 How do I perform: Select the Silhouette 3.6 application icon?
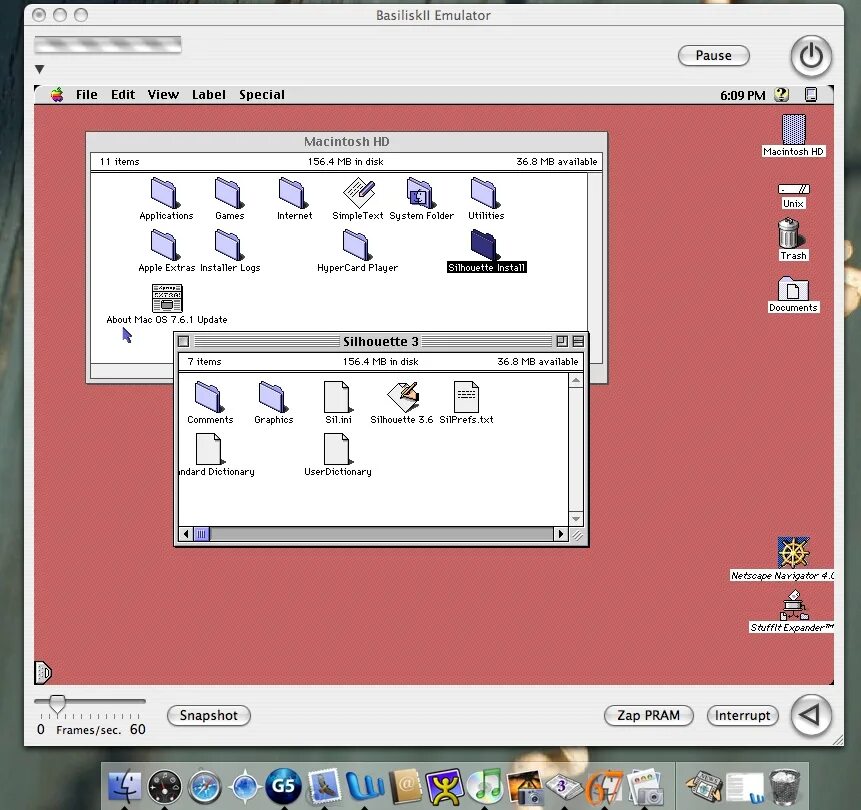[x=402, y=396]
